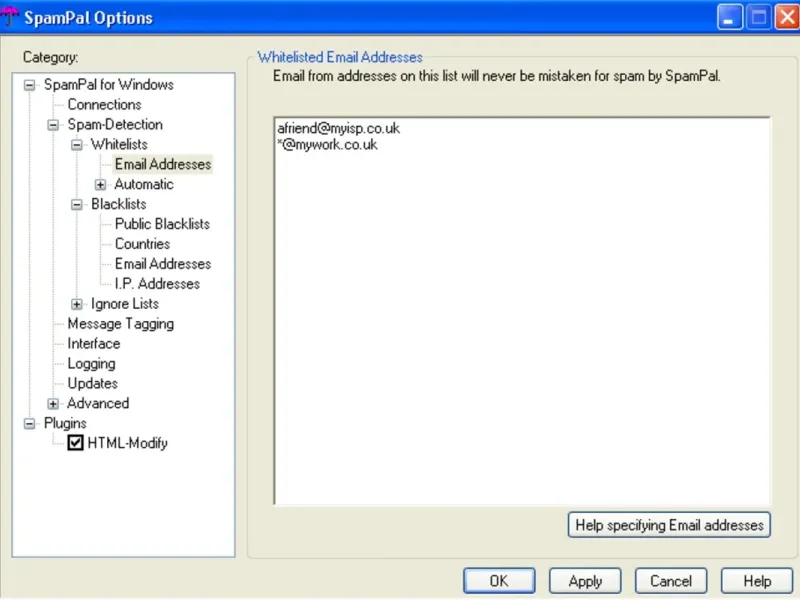The image size is (800, 600).
Task: Minimize the SpamPal Options window
Action: tap(730, 17)
